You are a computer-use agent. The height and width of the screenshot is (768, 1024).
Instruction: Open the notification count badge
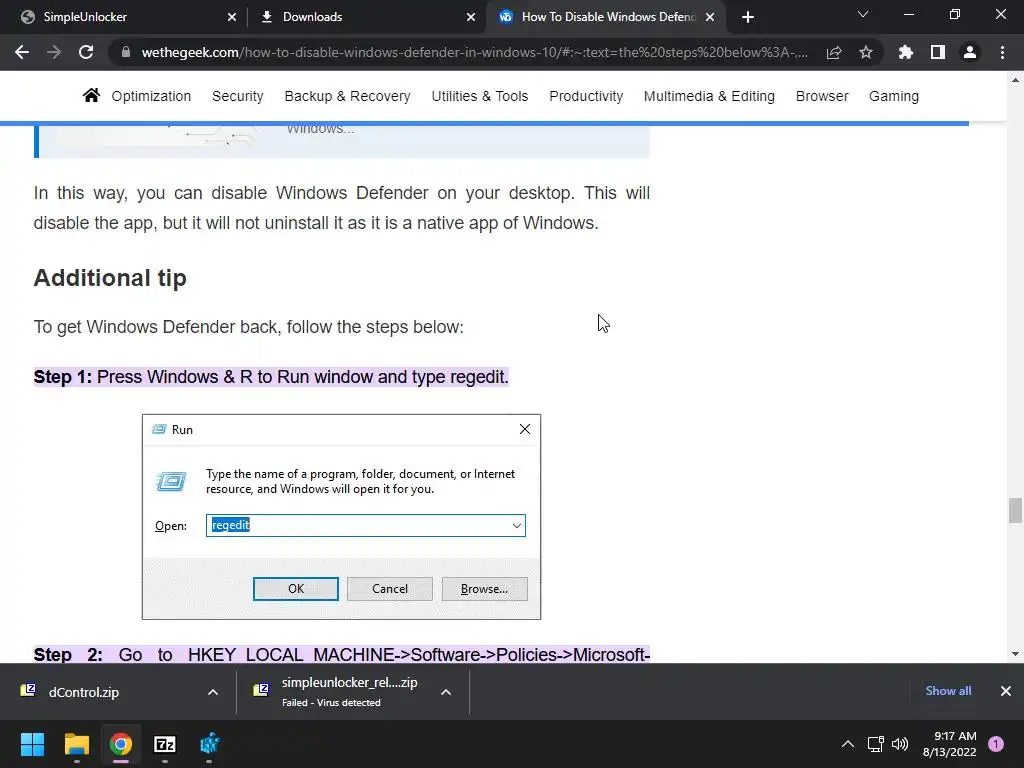(x=996, y=744)
